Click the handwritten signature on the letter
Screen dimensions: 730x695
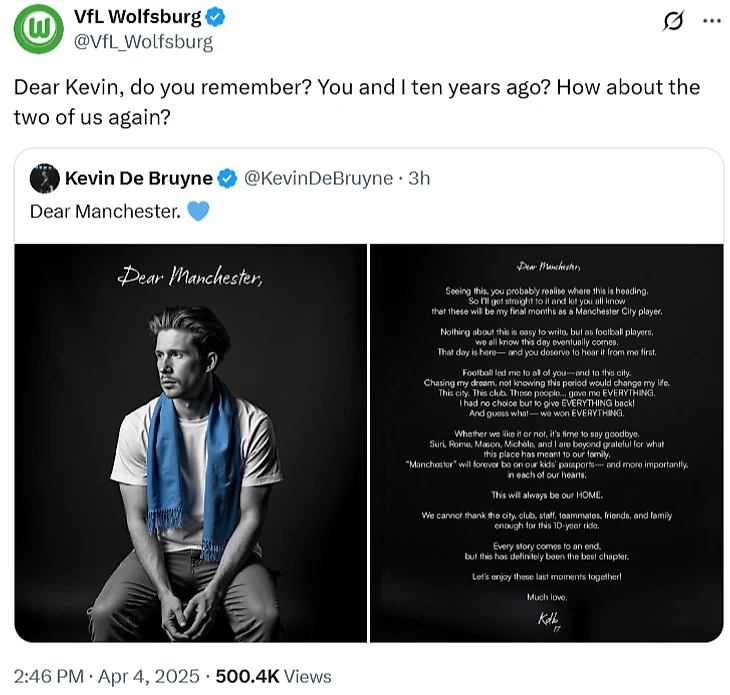point(547,618)
